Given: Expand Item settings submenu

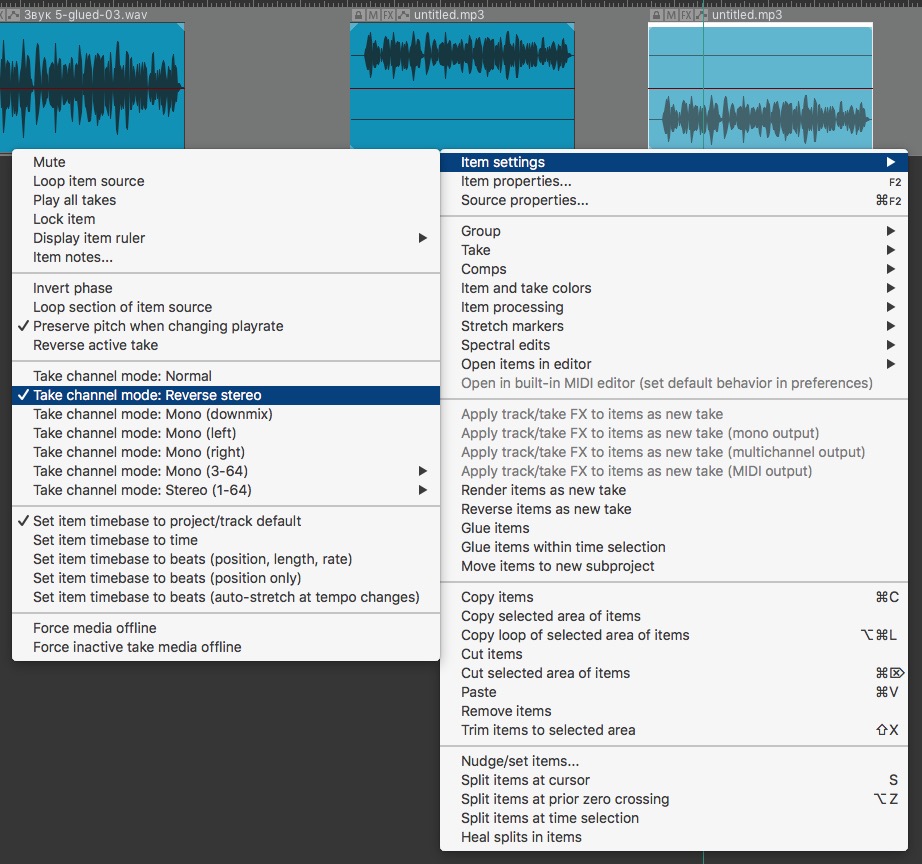Looking at the screenshot, I should (674, 162).
